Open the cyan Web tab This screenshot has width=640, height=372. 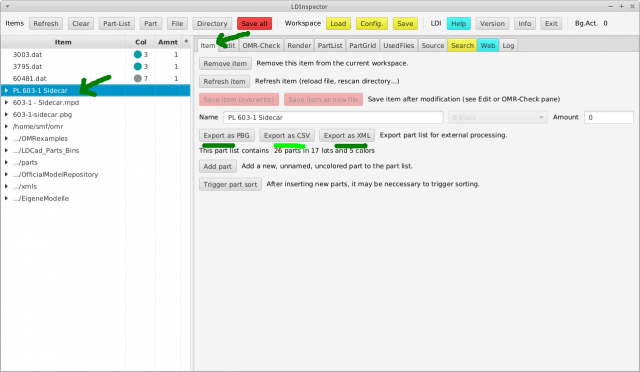pyautogui.click(x=488, y=45)
